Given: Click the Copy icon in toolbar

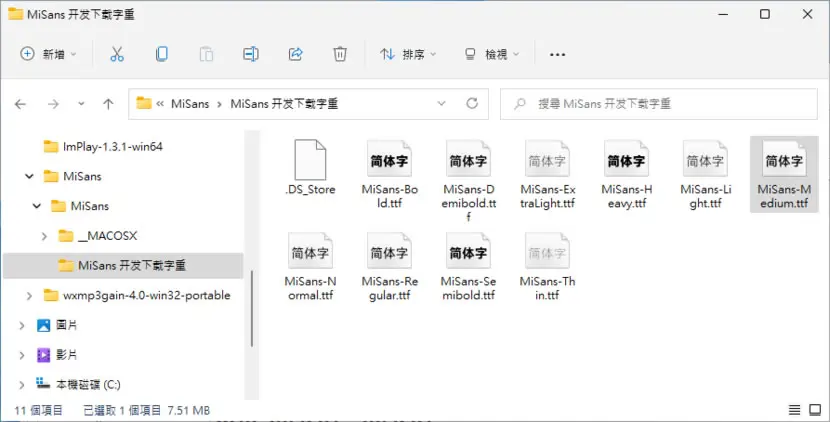Looking at the screenshot, I should [x=161, y=54].
